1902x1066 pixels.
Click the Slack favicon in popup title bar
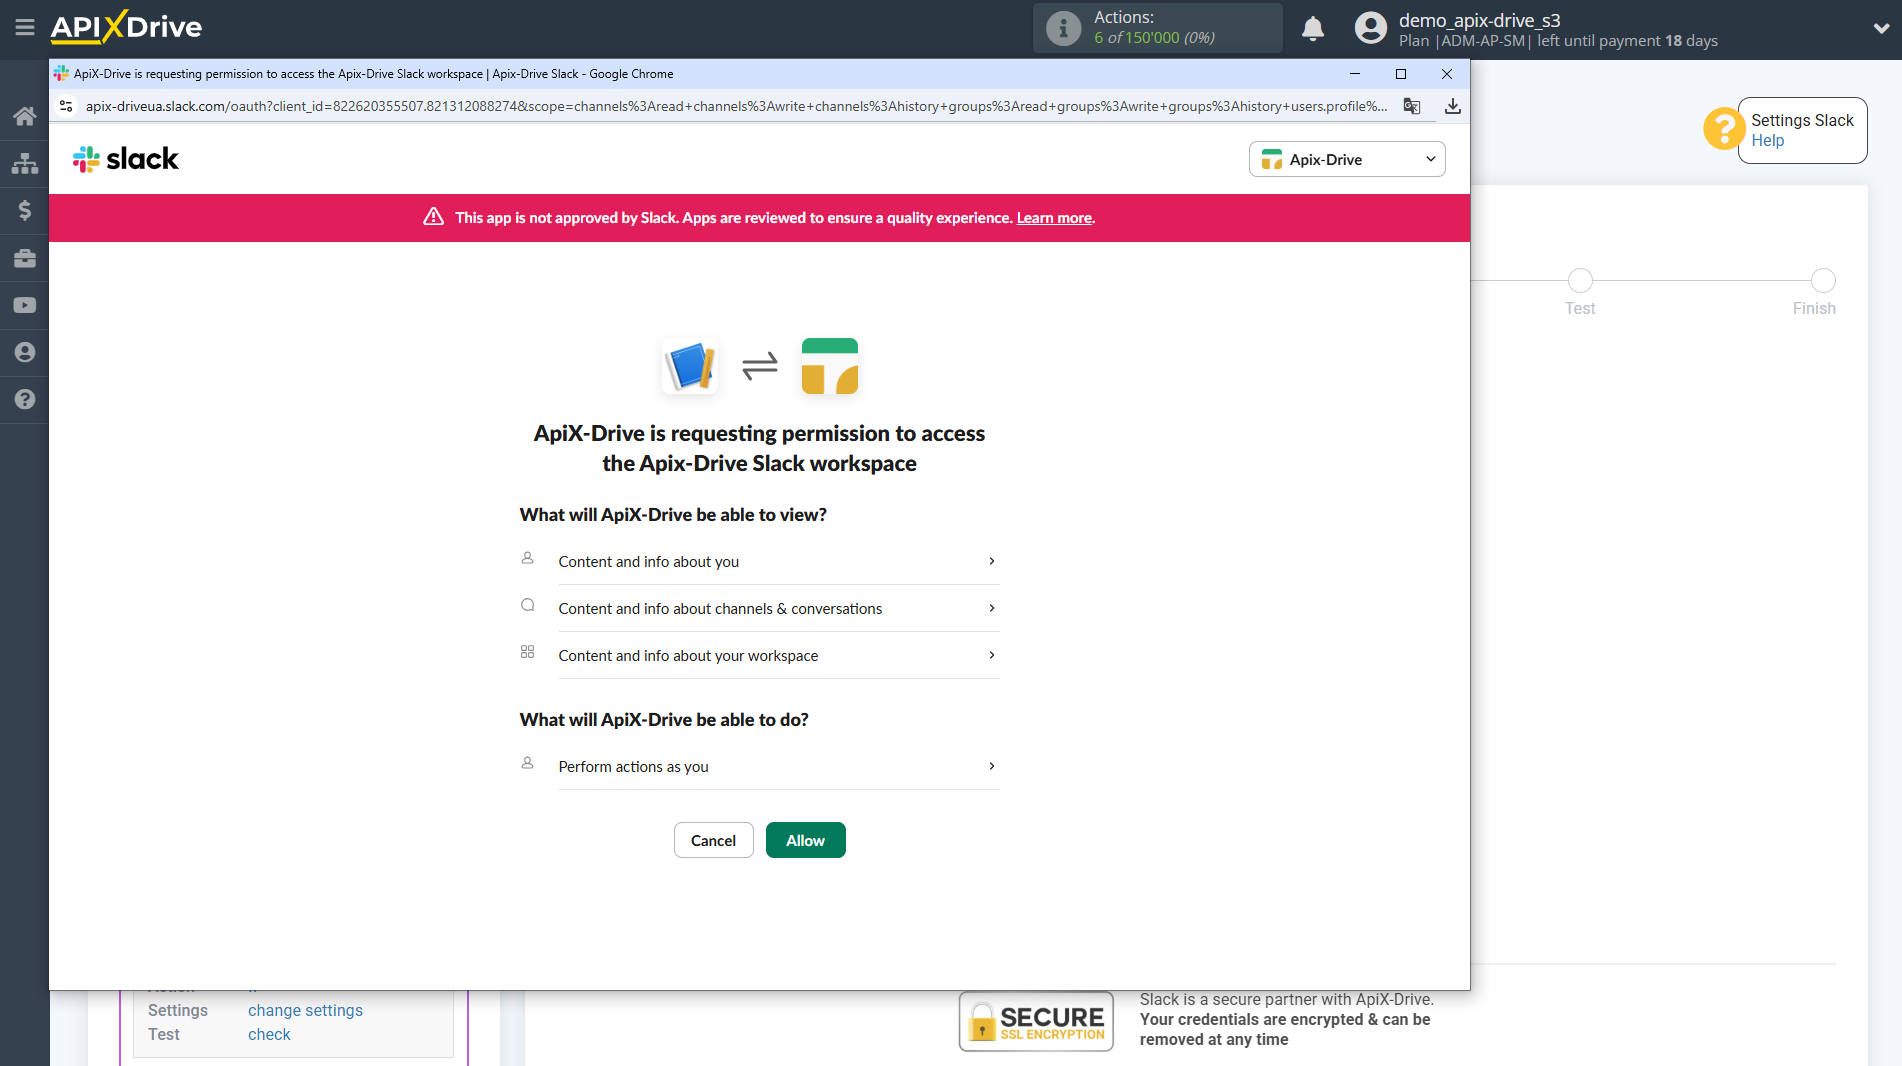click(x=61, y=74)
